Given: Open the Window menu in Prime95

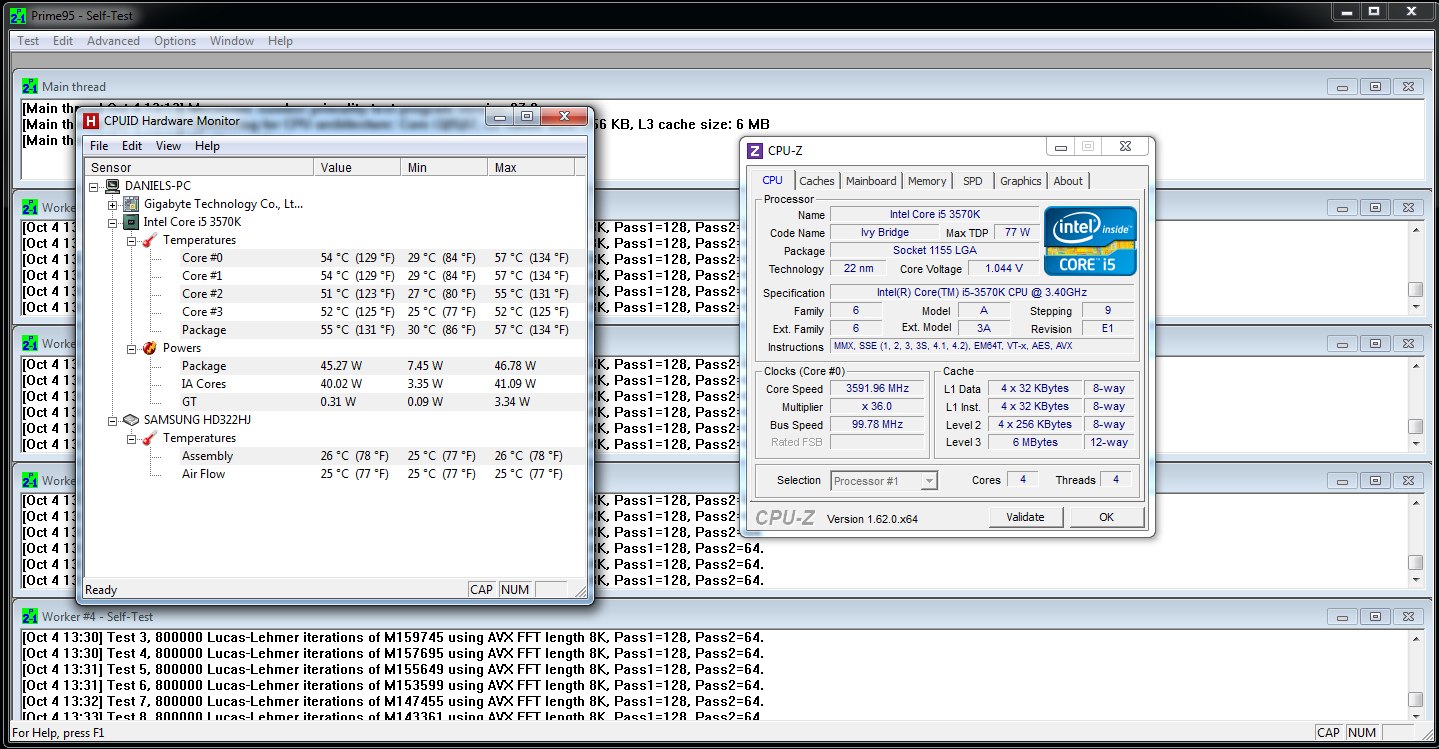Looking at the screenshot, I should coord(232,41).
